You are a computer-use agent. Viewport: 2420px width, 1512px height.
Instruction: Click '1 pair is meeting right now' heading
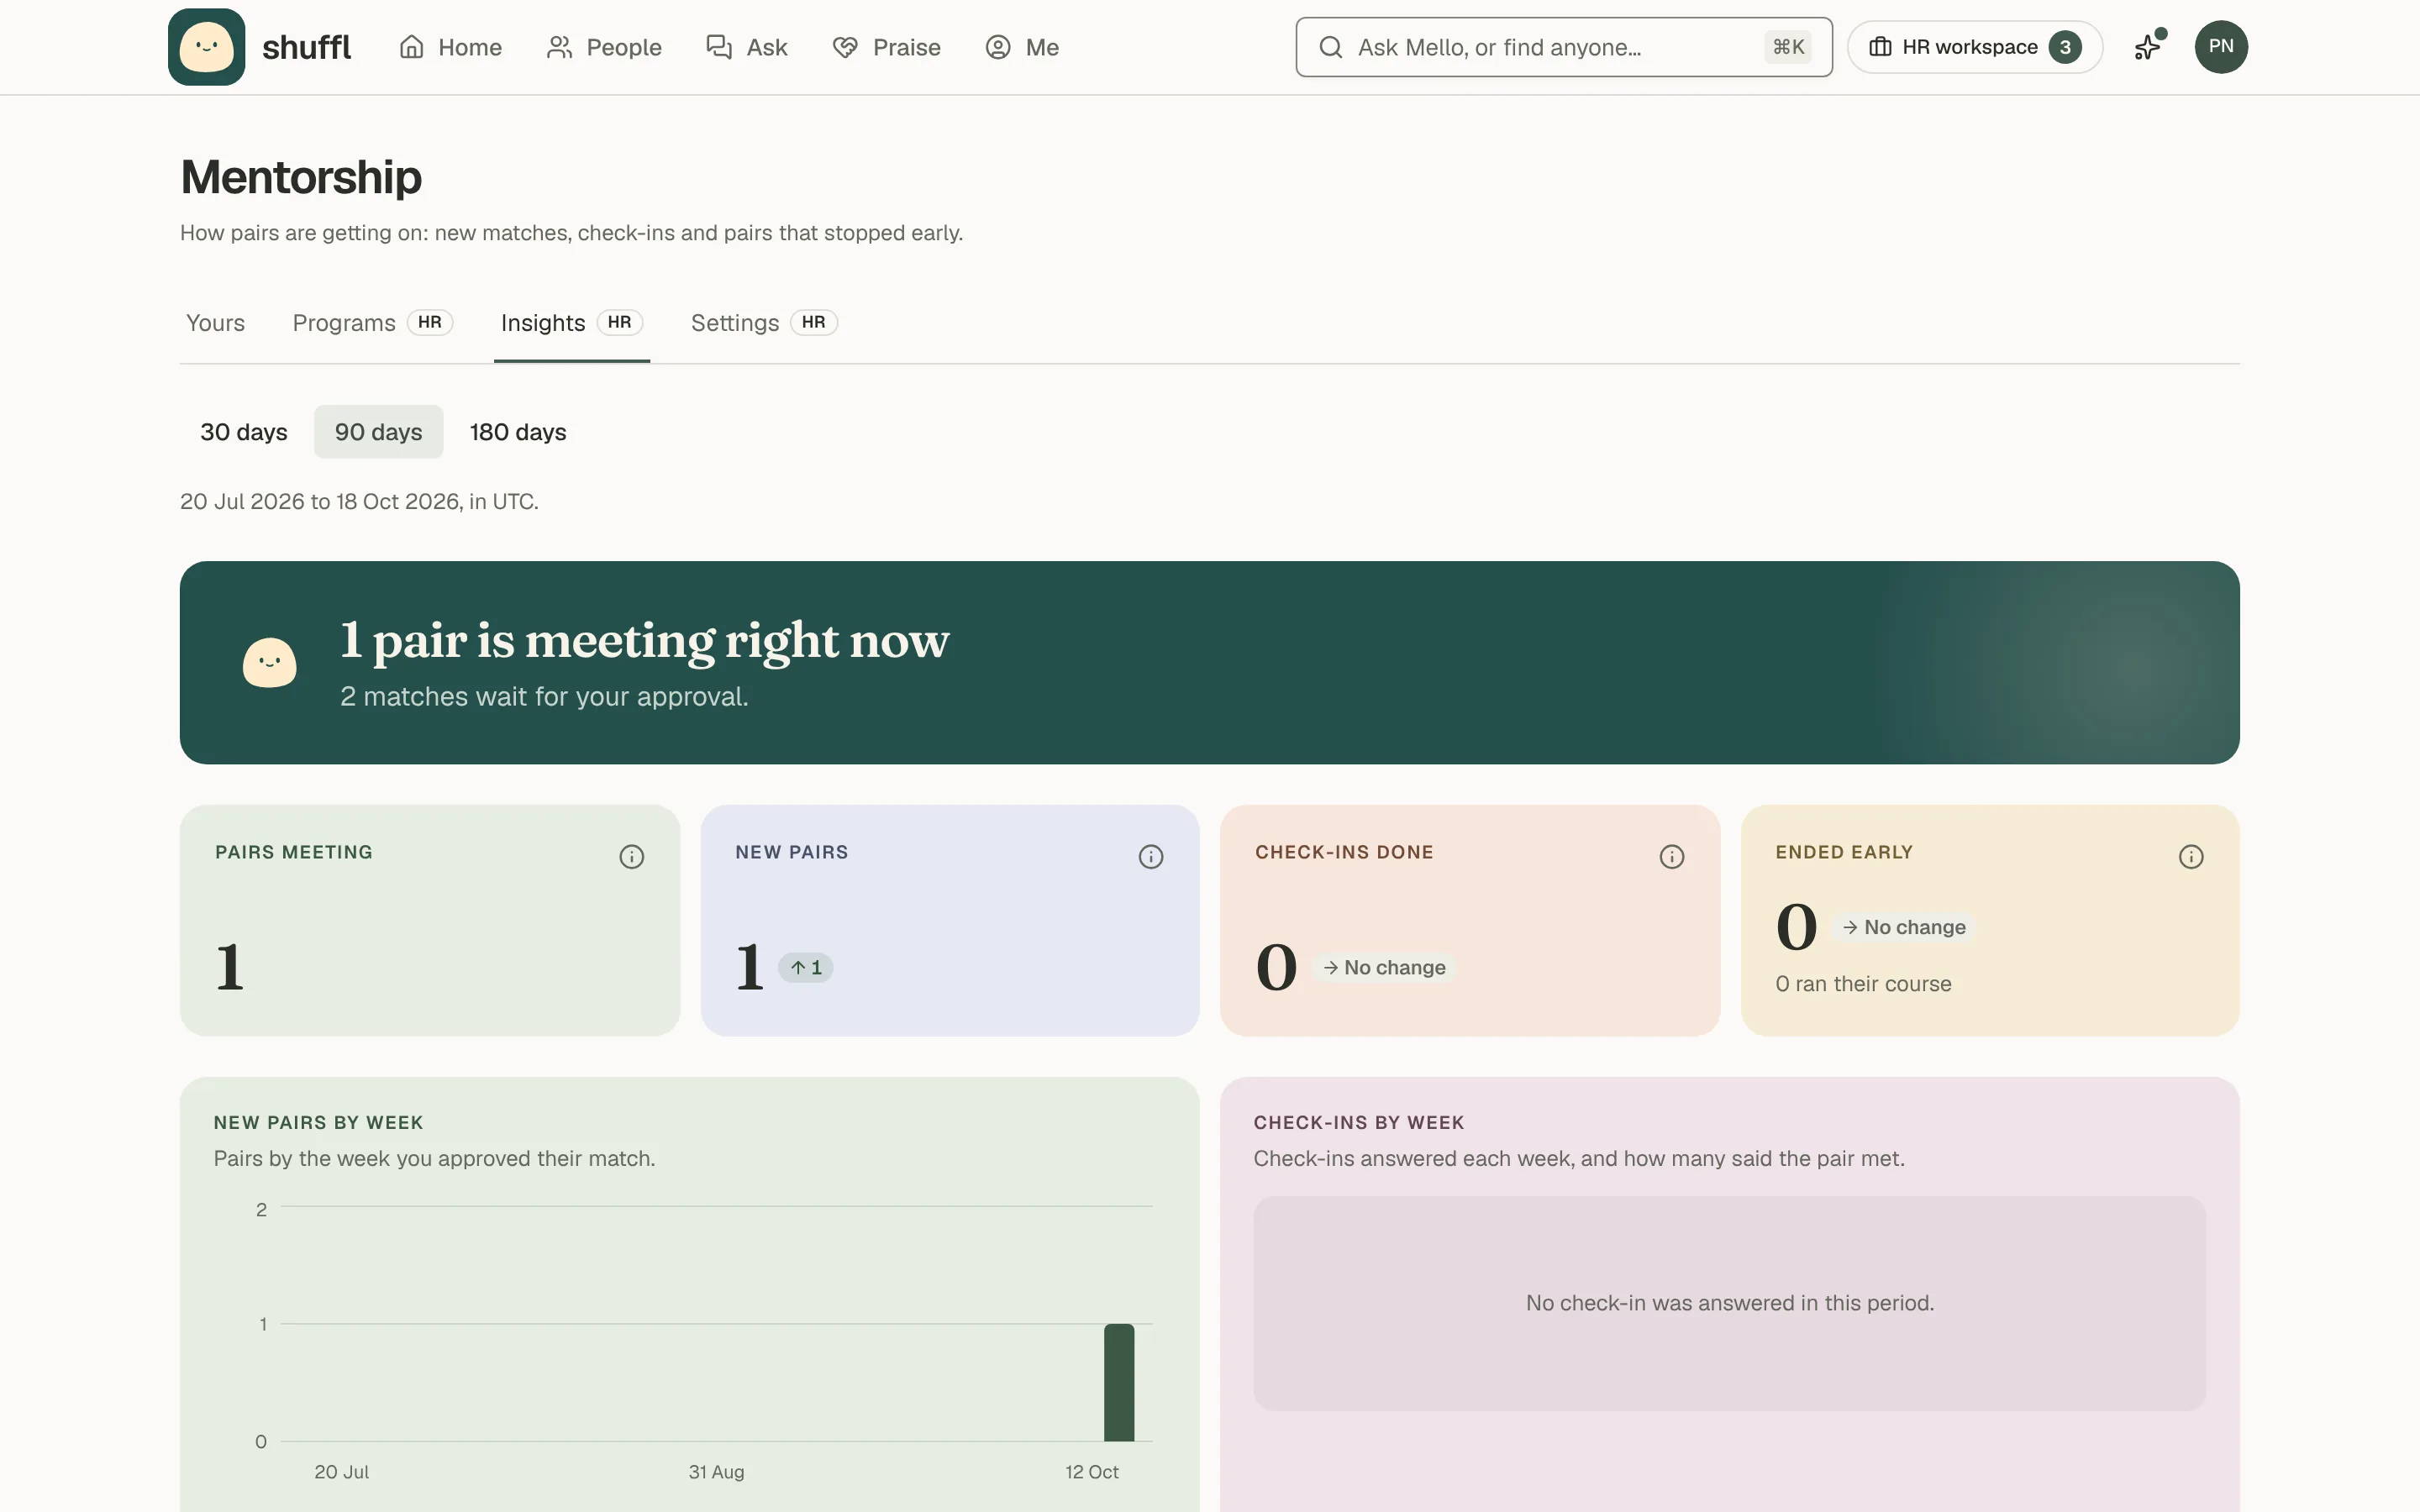[644, 640]
